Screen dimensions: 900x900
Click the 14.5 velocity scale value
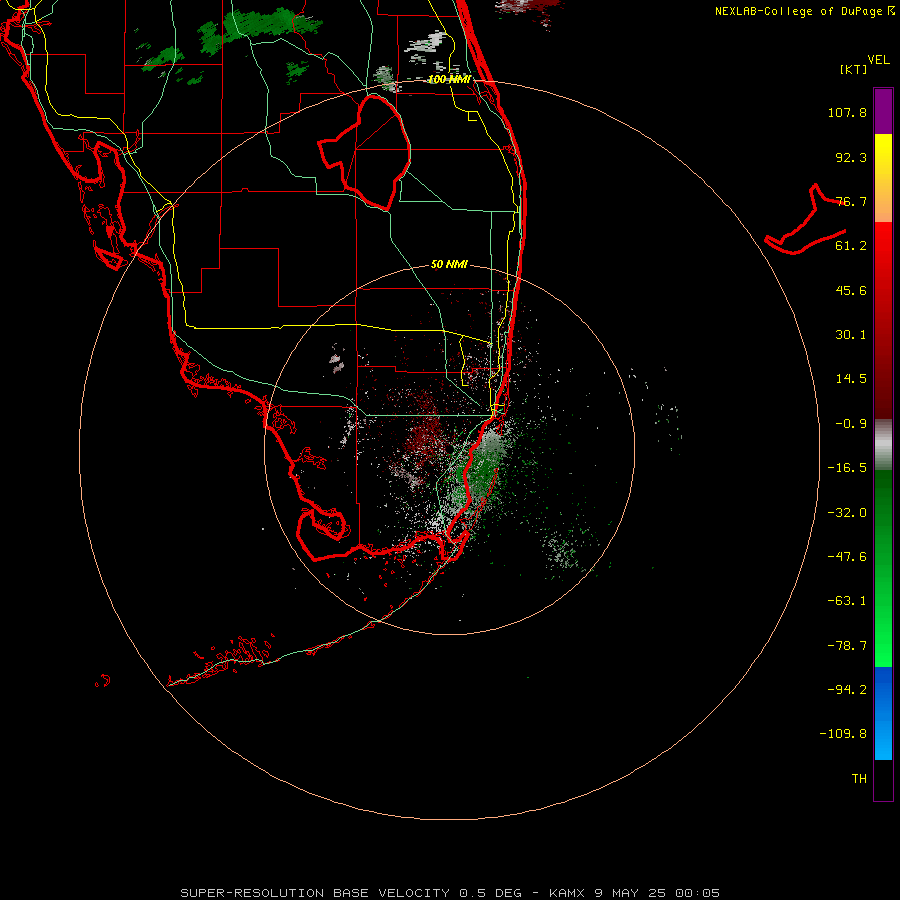(x=851, y=379)
